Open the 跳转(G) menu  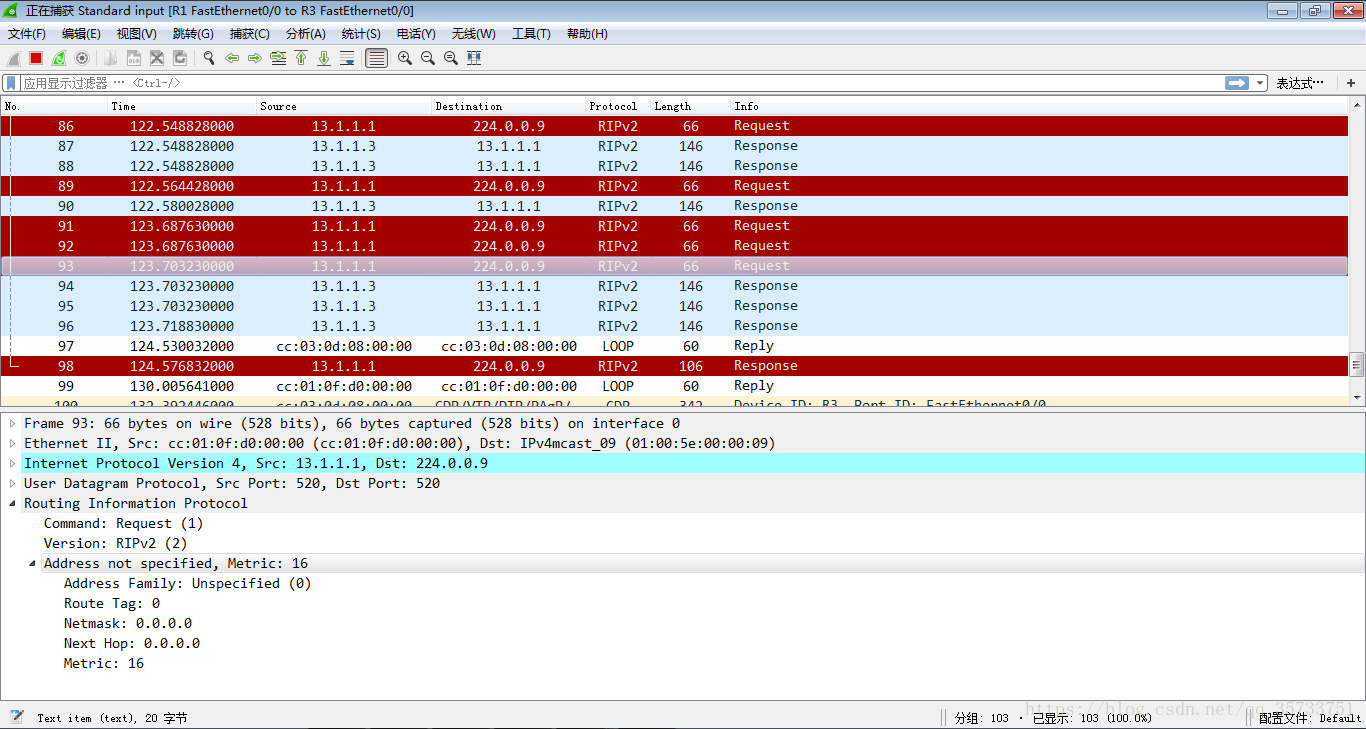tap(193, 34)
